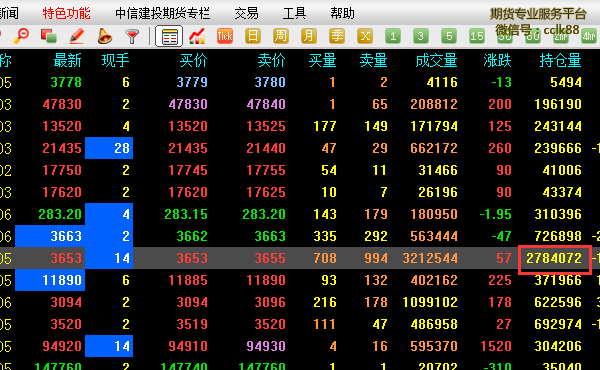Sort by 持仓量 column header

pyautogui.click(x=561, y=60)
